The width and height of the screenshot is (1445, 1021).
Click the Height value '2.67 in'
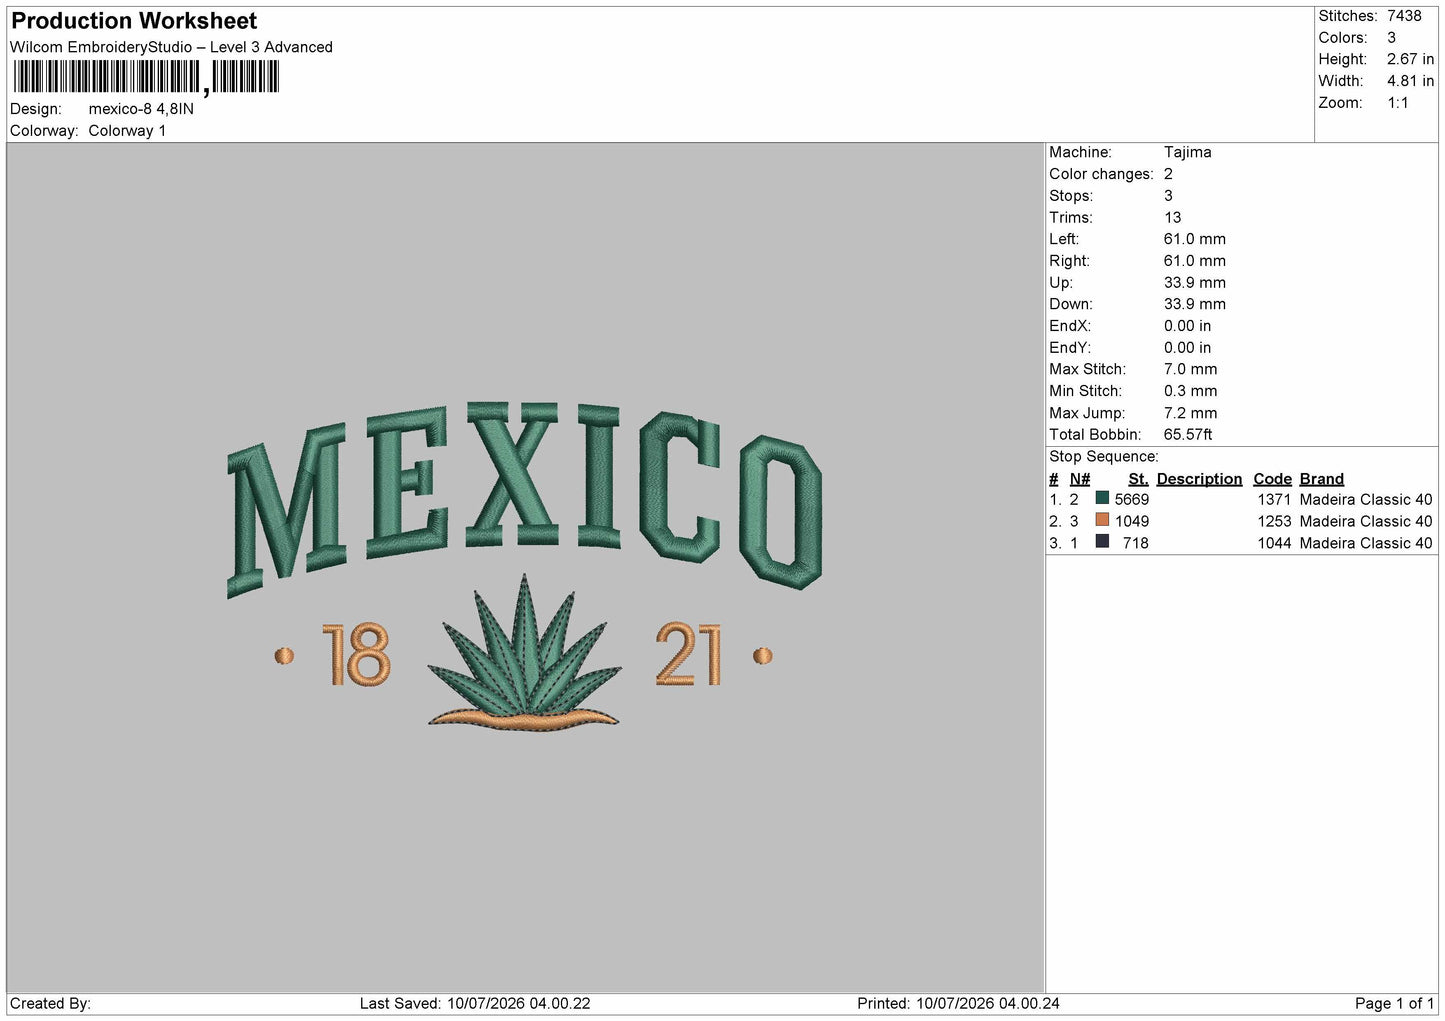tap(1410, 60)
